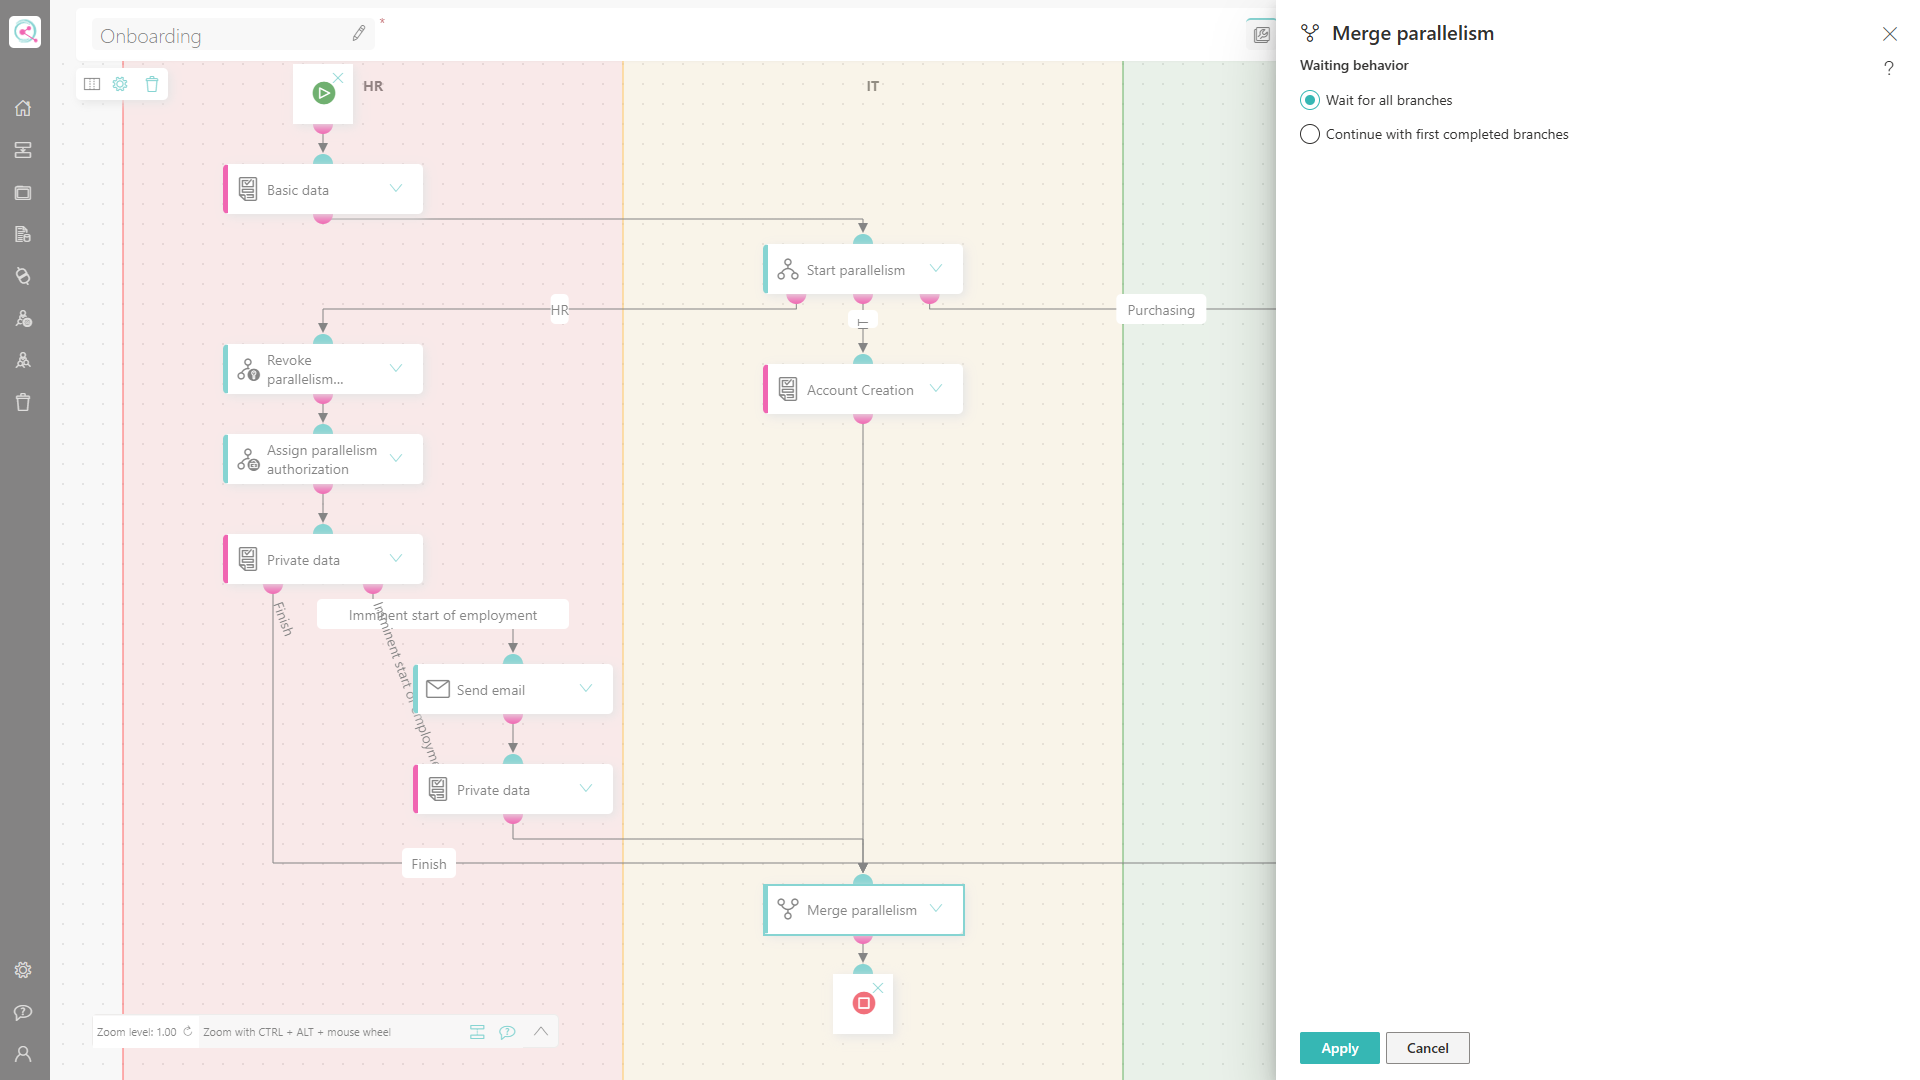The width and height of the screenshot is (1920, 1080).
Task: Click the Cancel button
Action: point(1428,1048)
